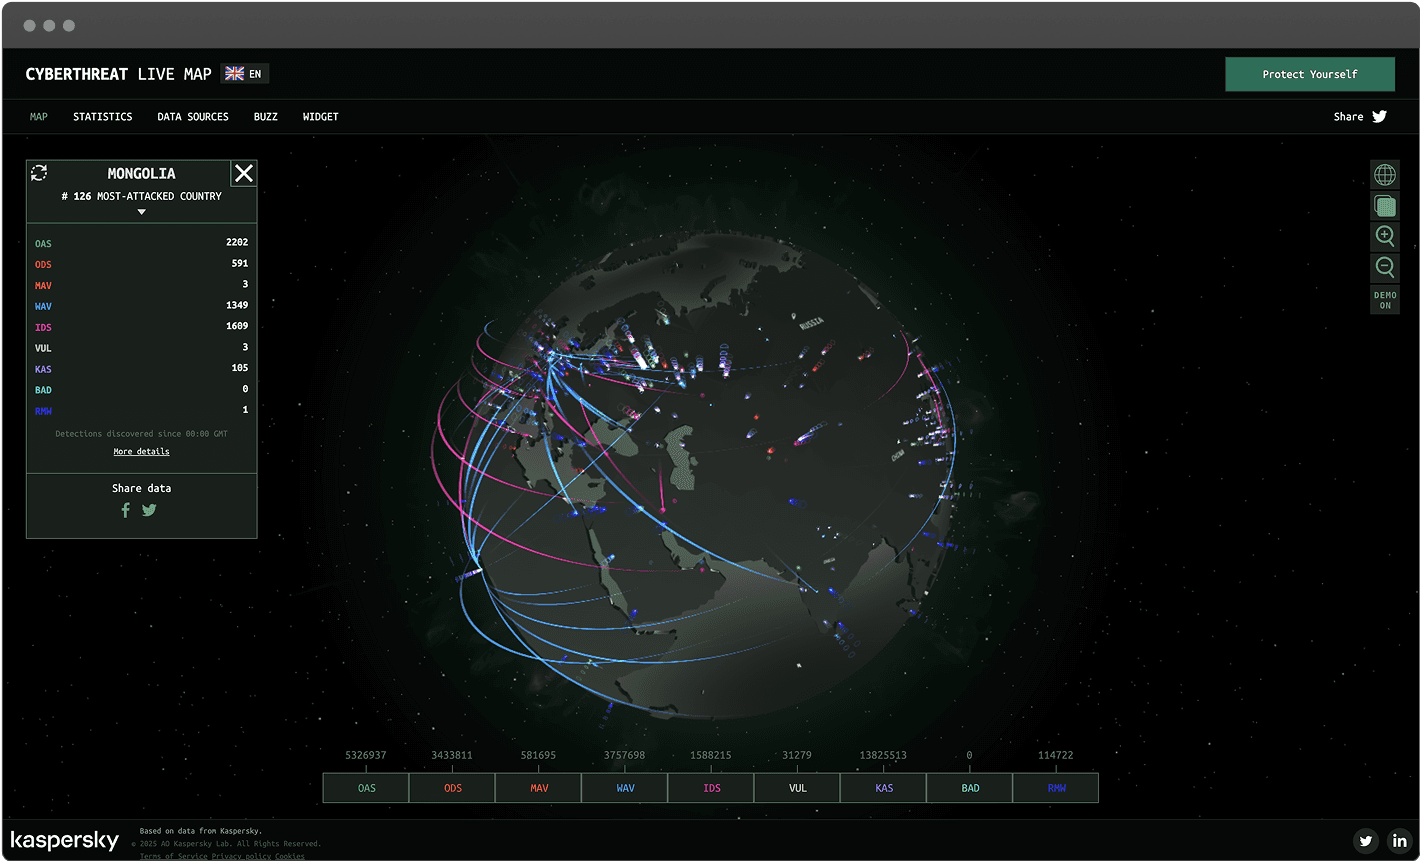Share Mongolia data on Facebook
The height and width of the screenshot is (861, 1420).
tap(125, 510)
